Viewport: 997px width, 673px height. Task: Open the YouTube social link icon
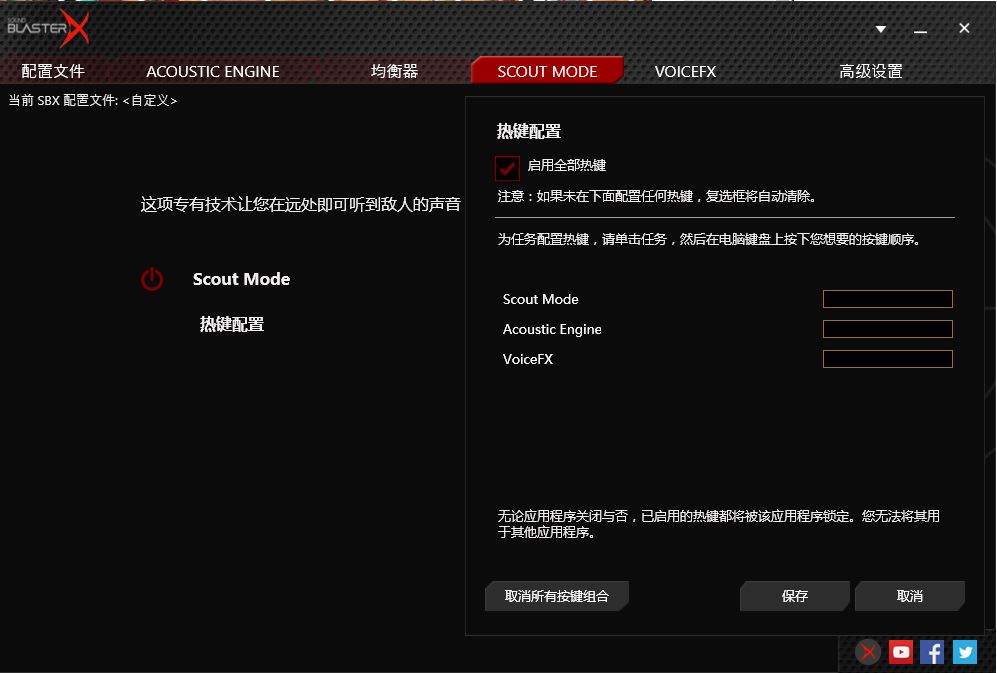coord(900,652)
